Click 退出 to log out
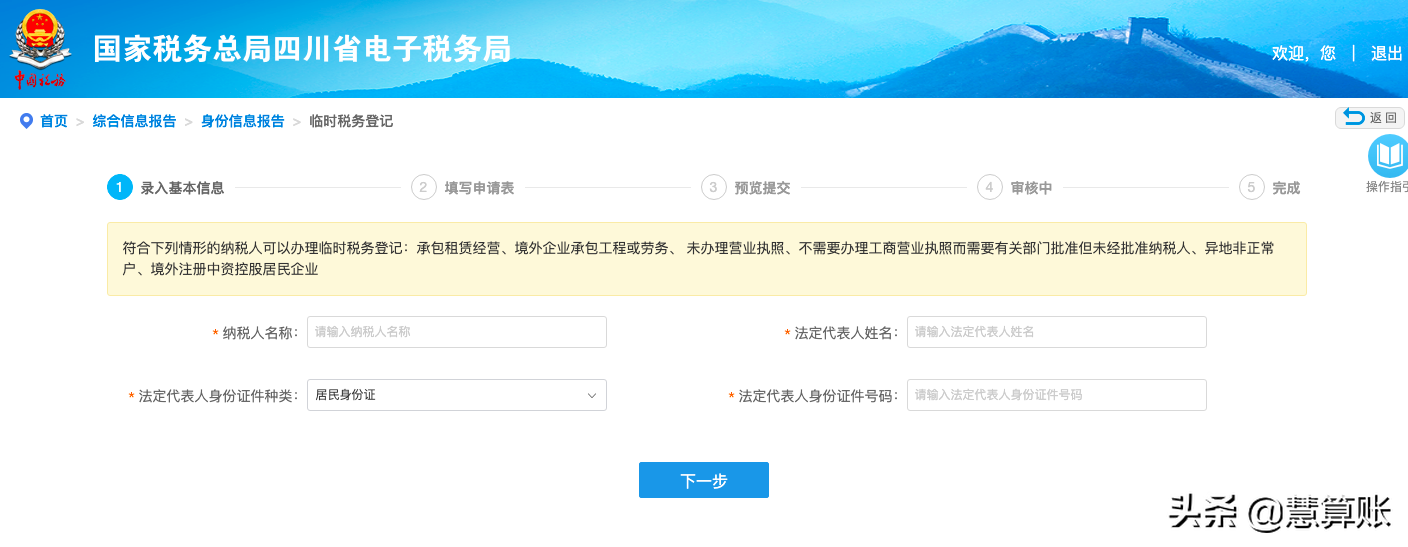Viewport: 1408px width, 547px height. click(x=1387, y=53)
